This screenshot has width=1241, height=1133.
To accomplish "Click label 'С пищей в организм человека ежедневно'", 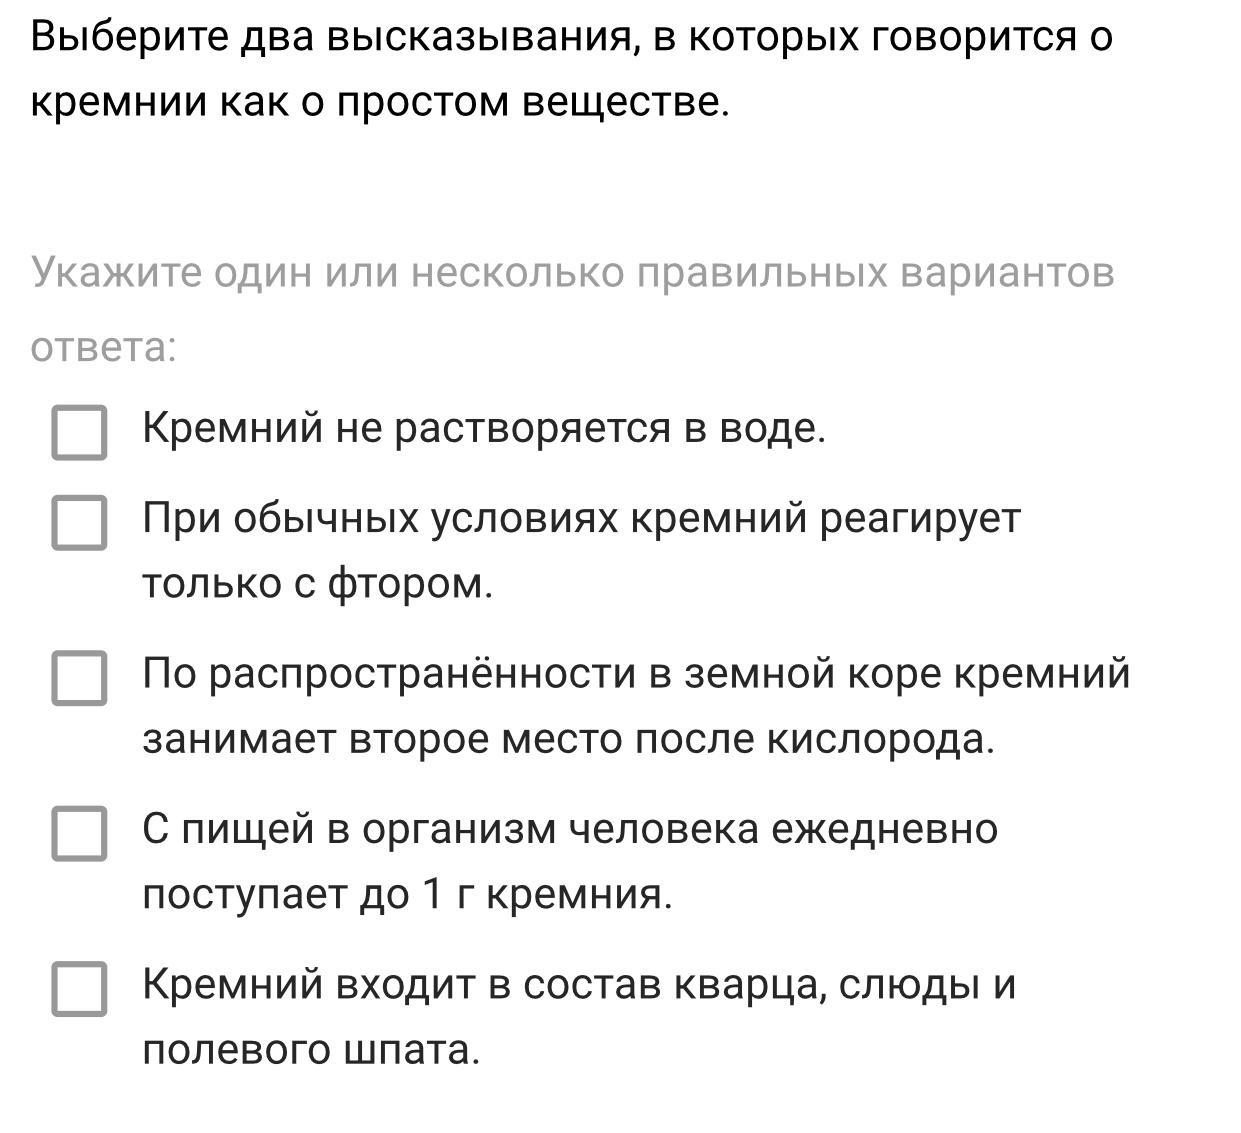I will tap(570, 829).
